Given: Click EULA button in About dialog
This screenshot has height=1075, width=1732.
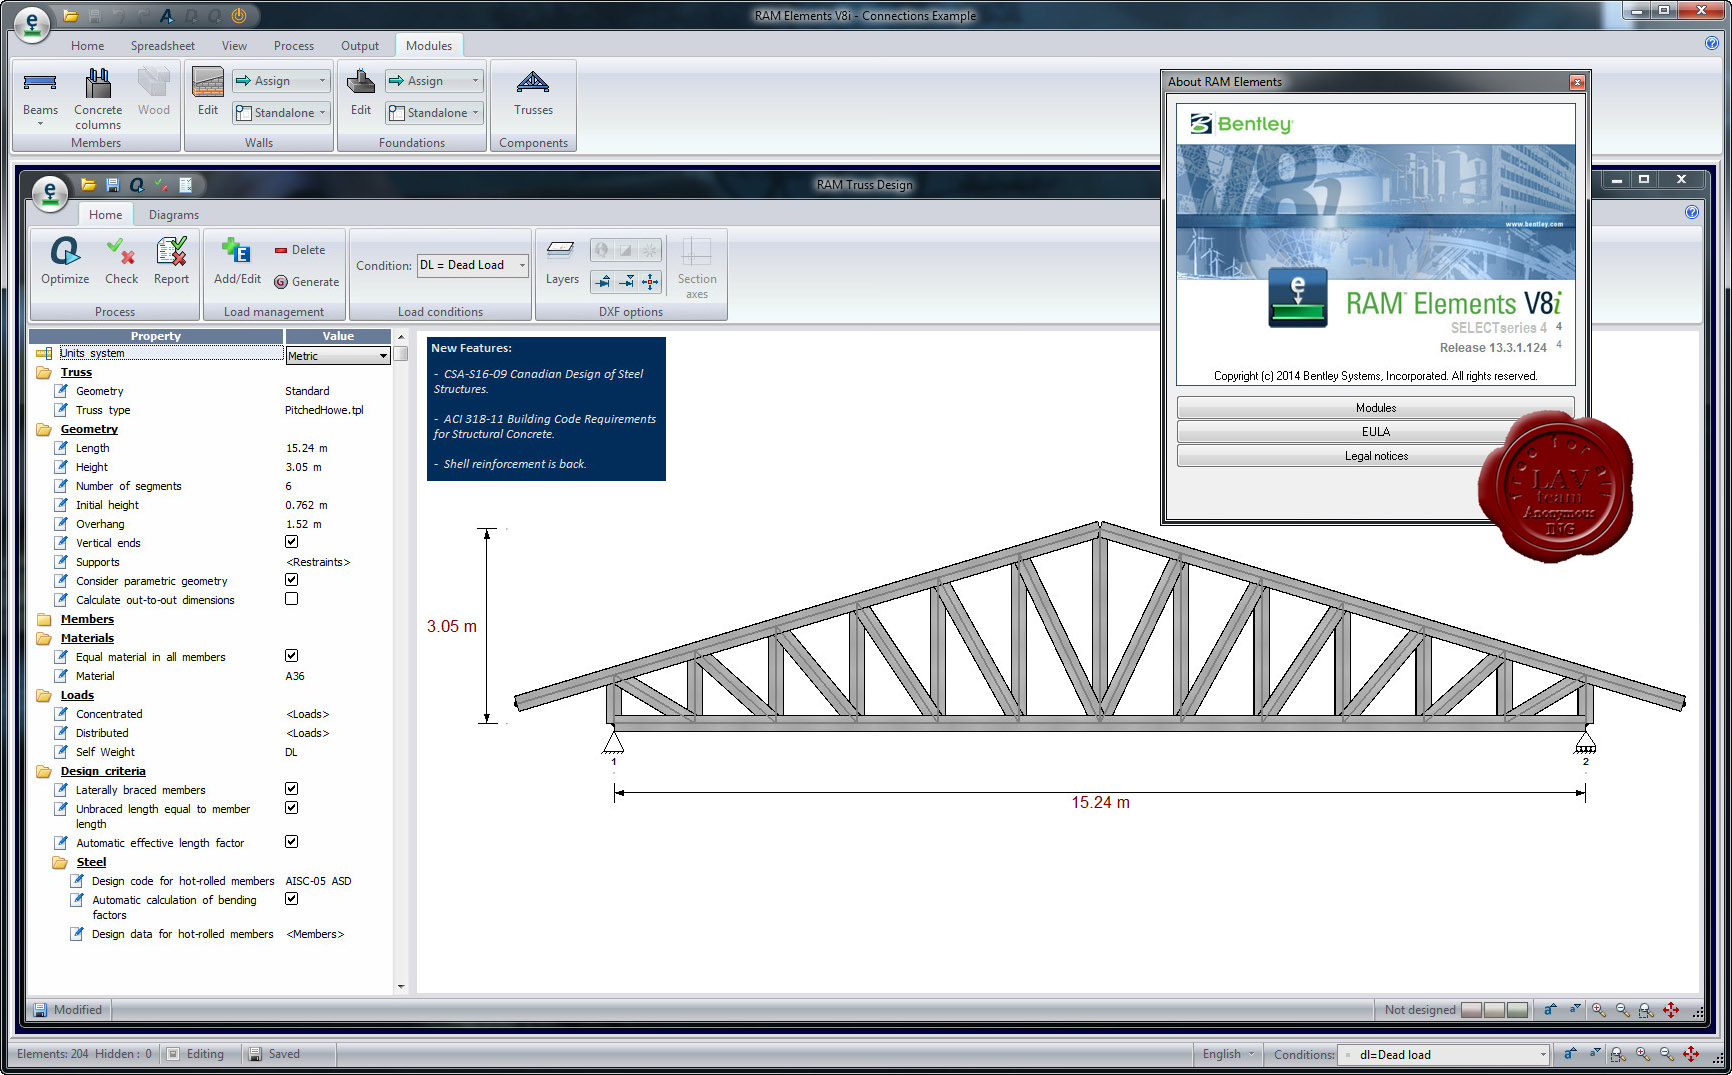Looking at the screenshot, I should point(1375,432).
